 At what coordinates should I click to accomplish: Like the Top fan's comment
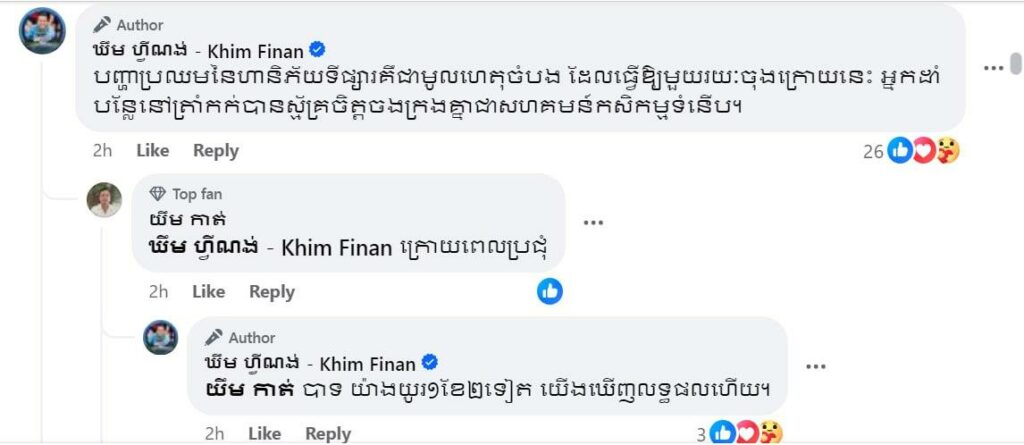pos(208,292)
